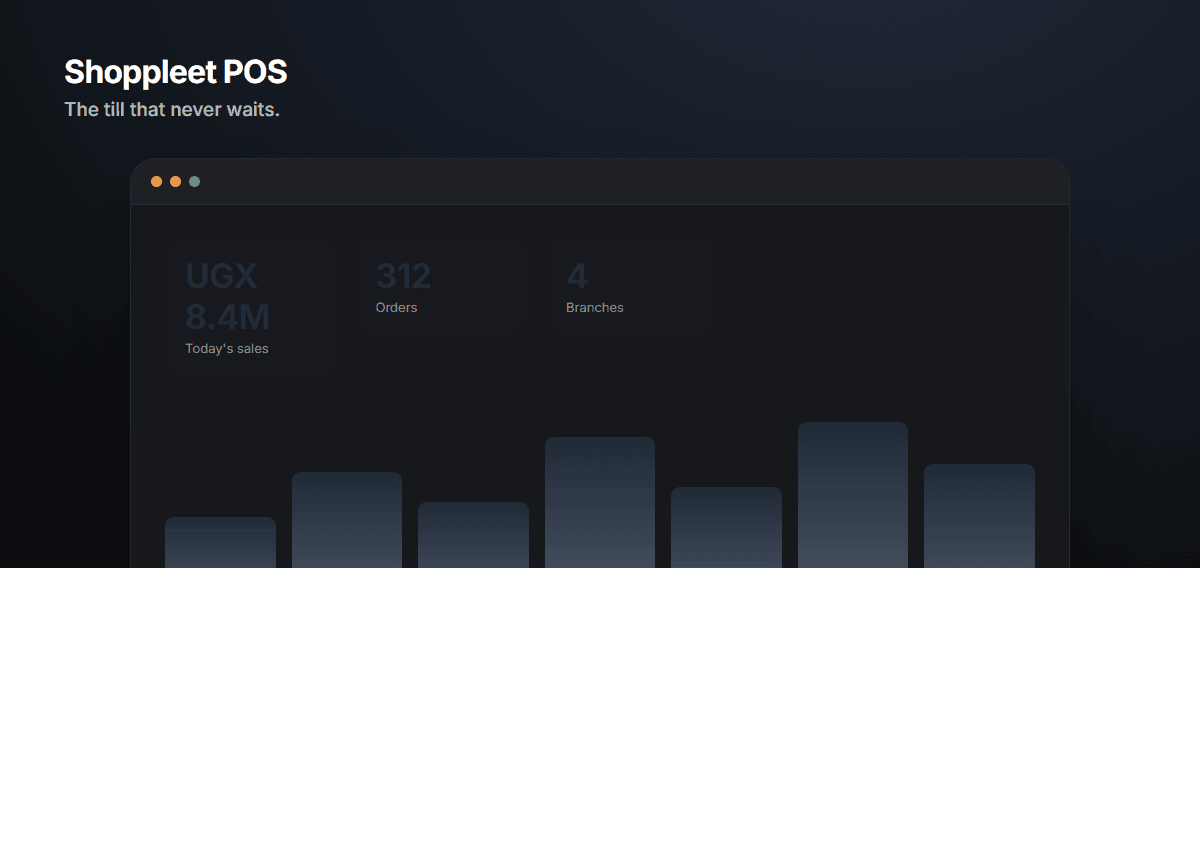The image size is (1200, 860).
Task: Select the "Orders" label
Action: pyautogui.click(x=397, y=308)
